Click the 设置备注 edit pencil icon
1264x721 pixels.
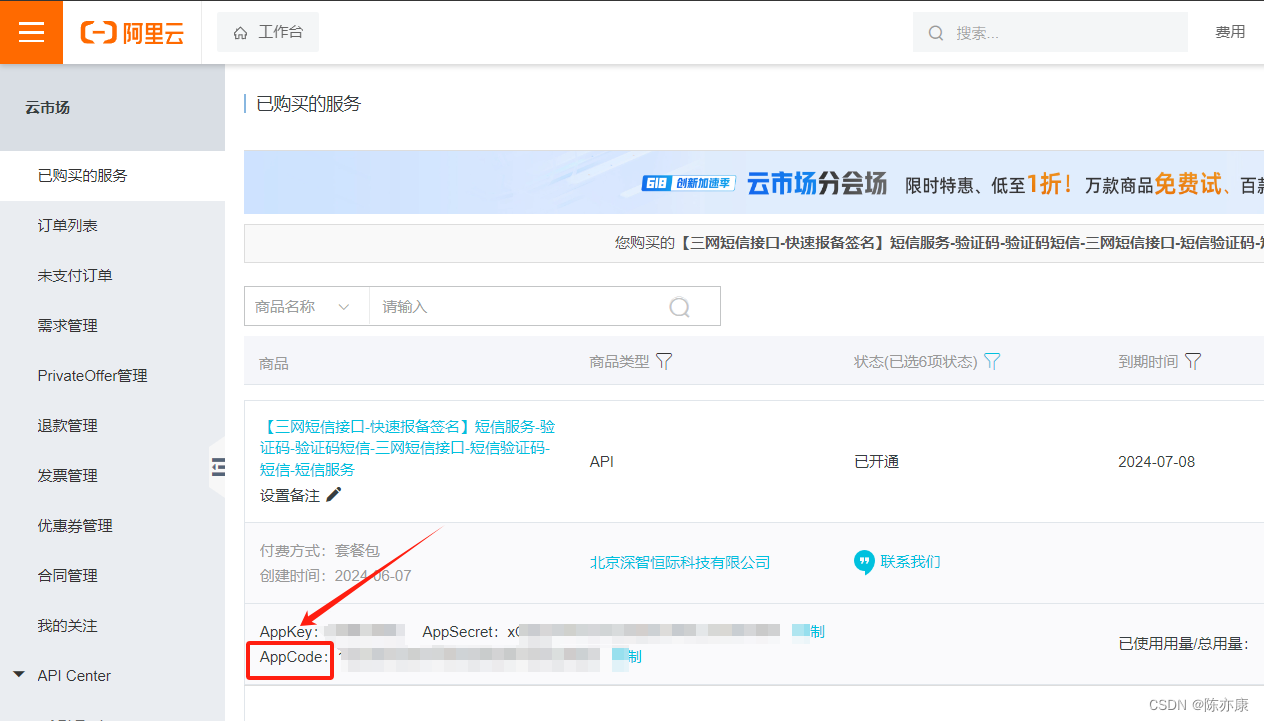click(x=334, y=495)
